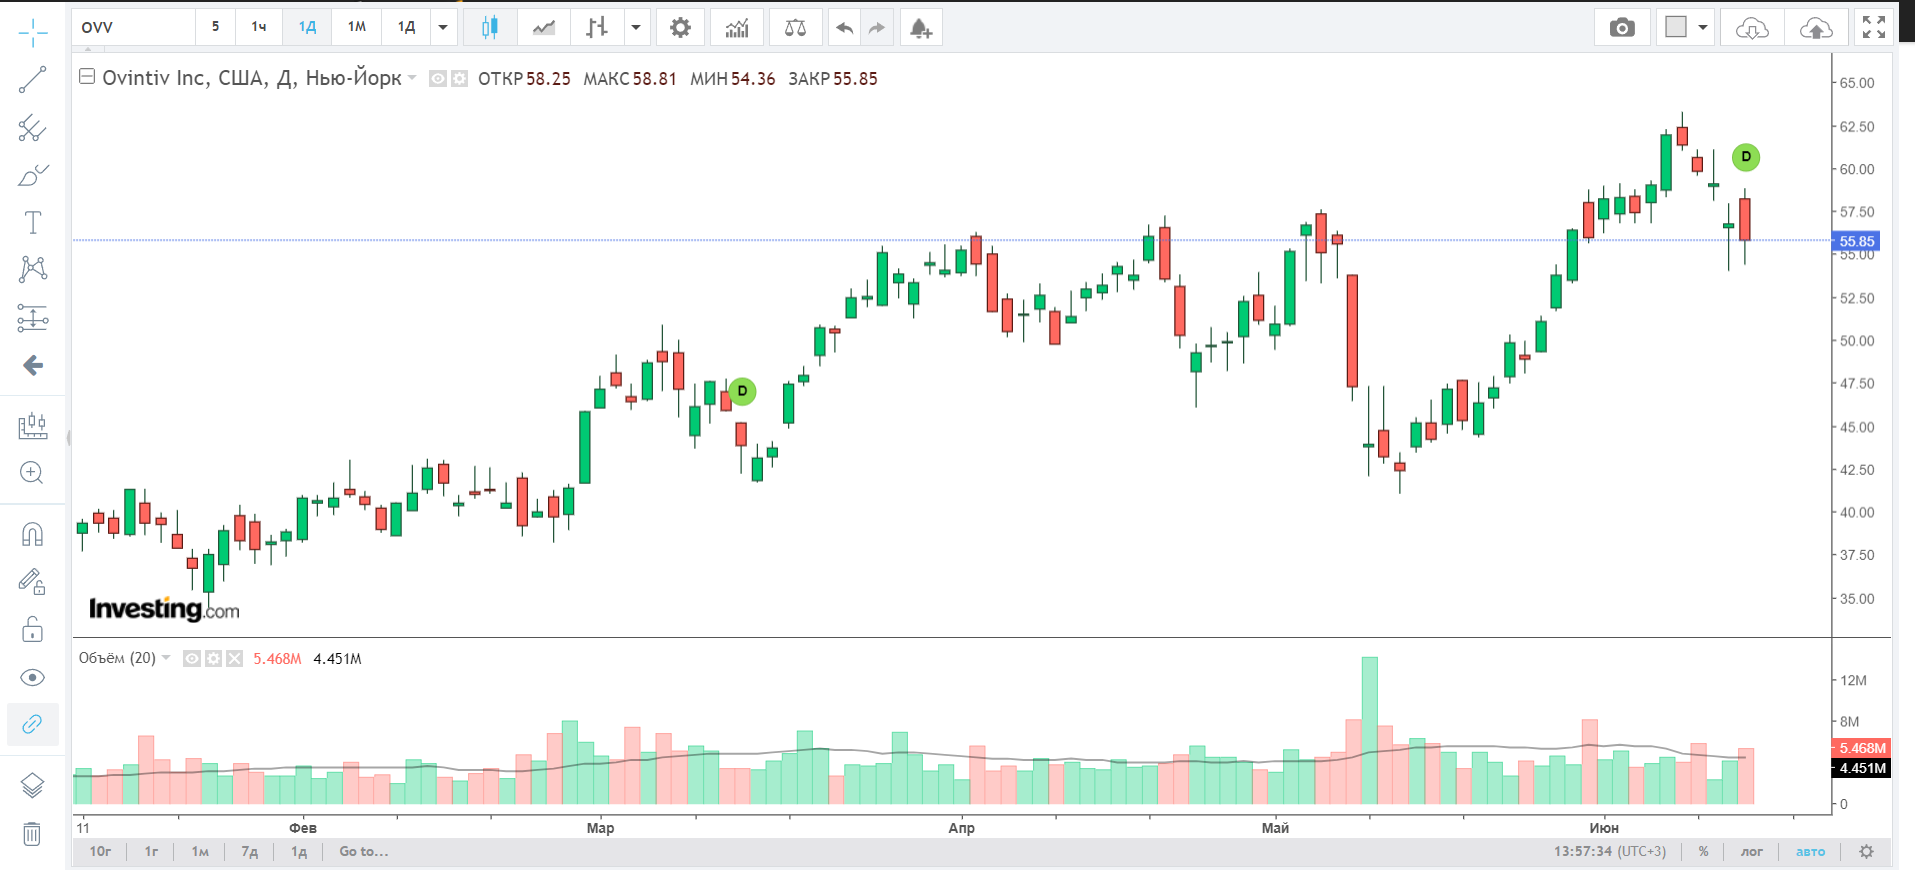This screenshot has width=1915, height=870.
Task: Select the candlestick chart style
Action: (x=490, y=28)
